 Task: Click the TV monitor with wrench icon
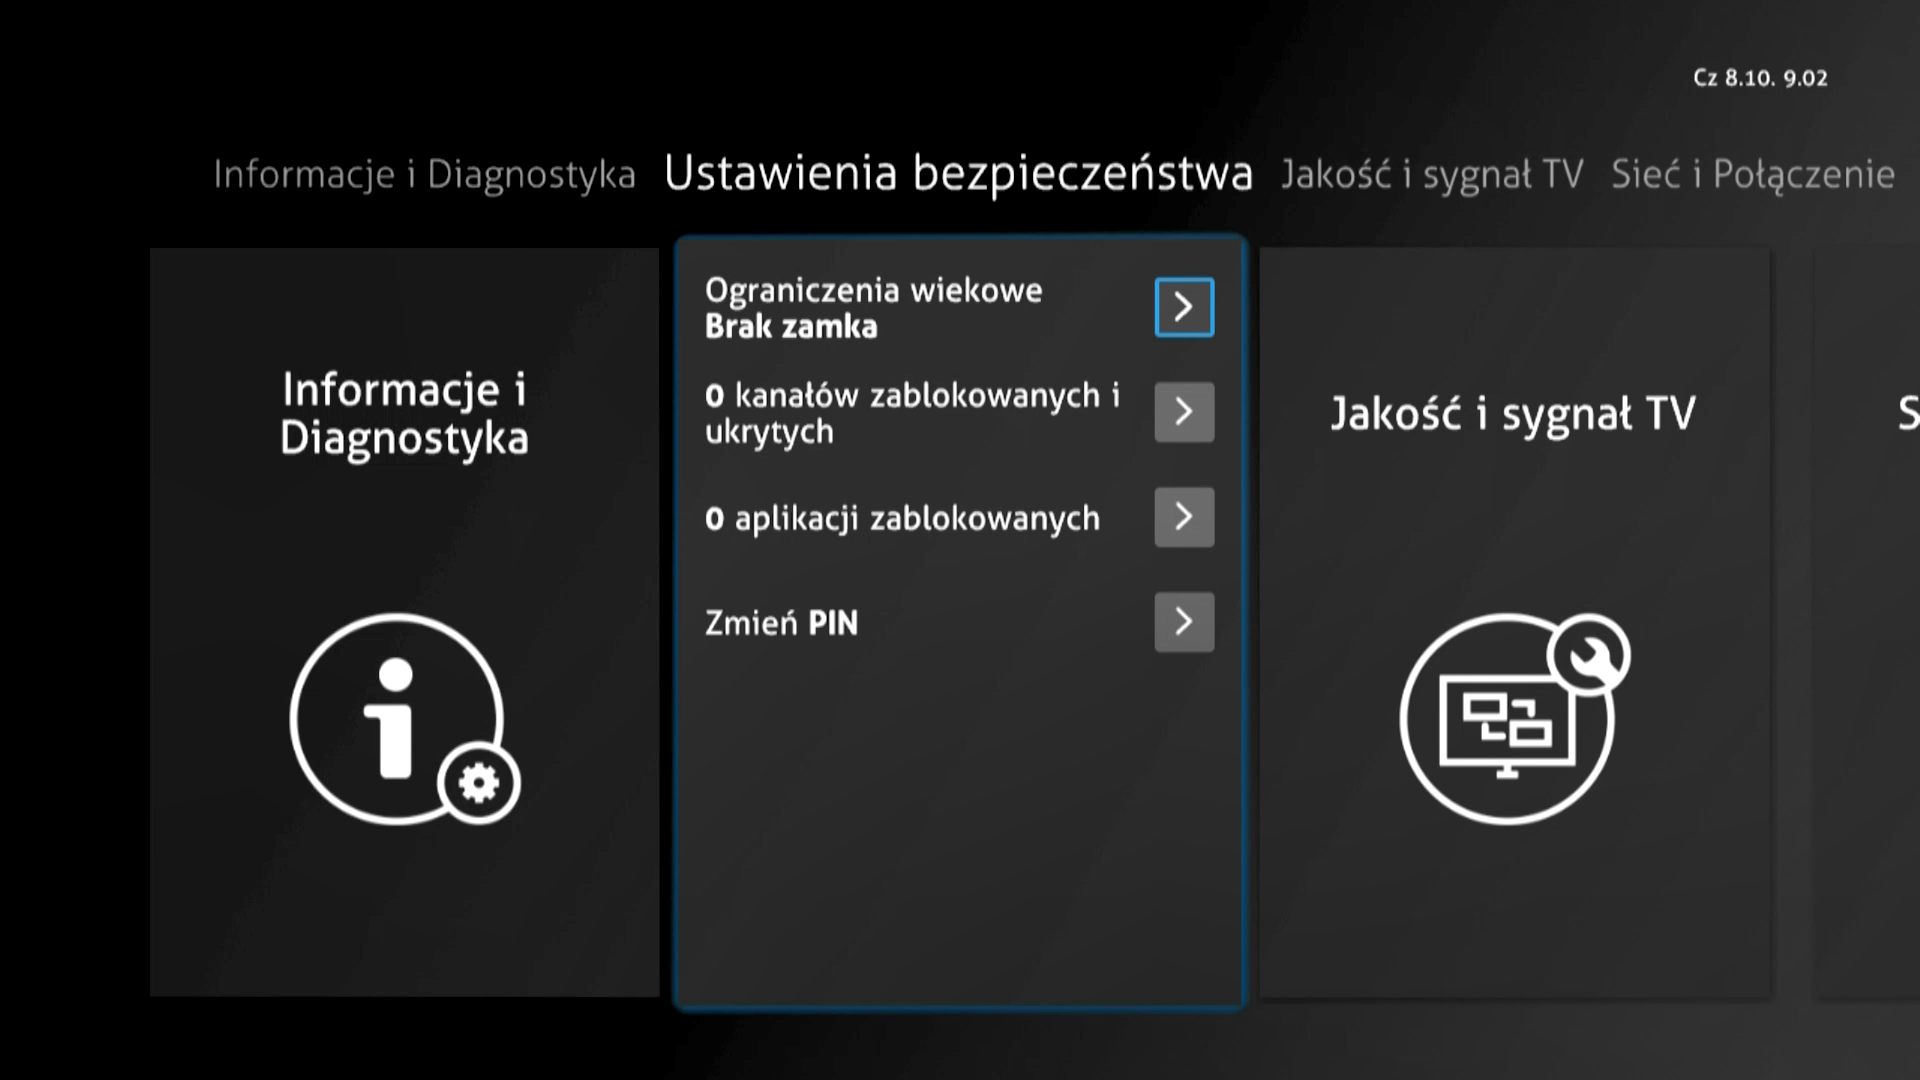(1515, 718)
